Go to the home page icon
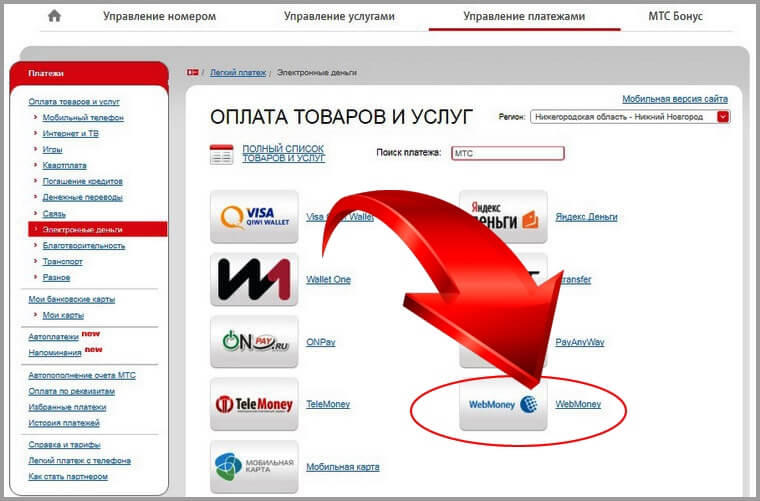The width and height of the screenshot is (760, 501). (x=55, y=16)
